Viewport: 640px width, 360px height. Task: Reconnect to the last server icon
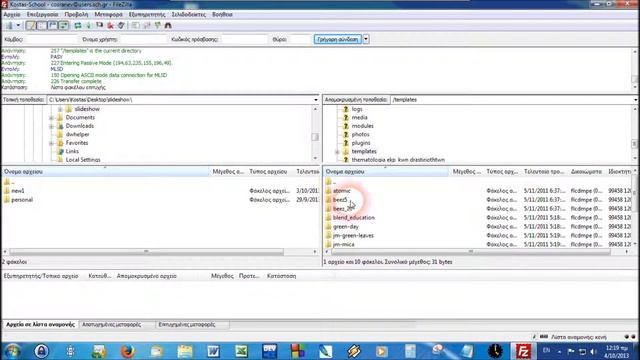click(x=121, y=25)
